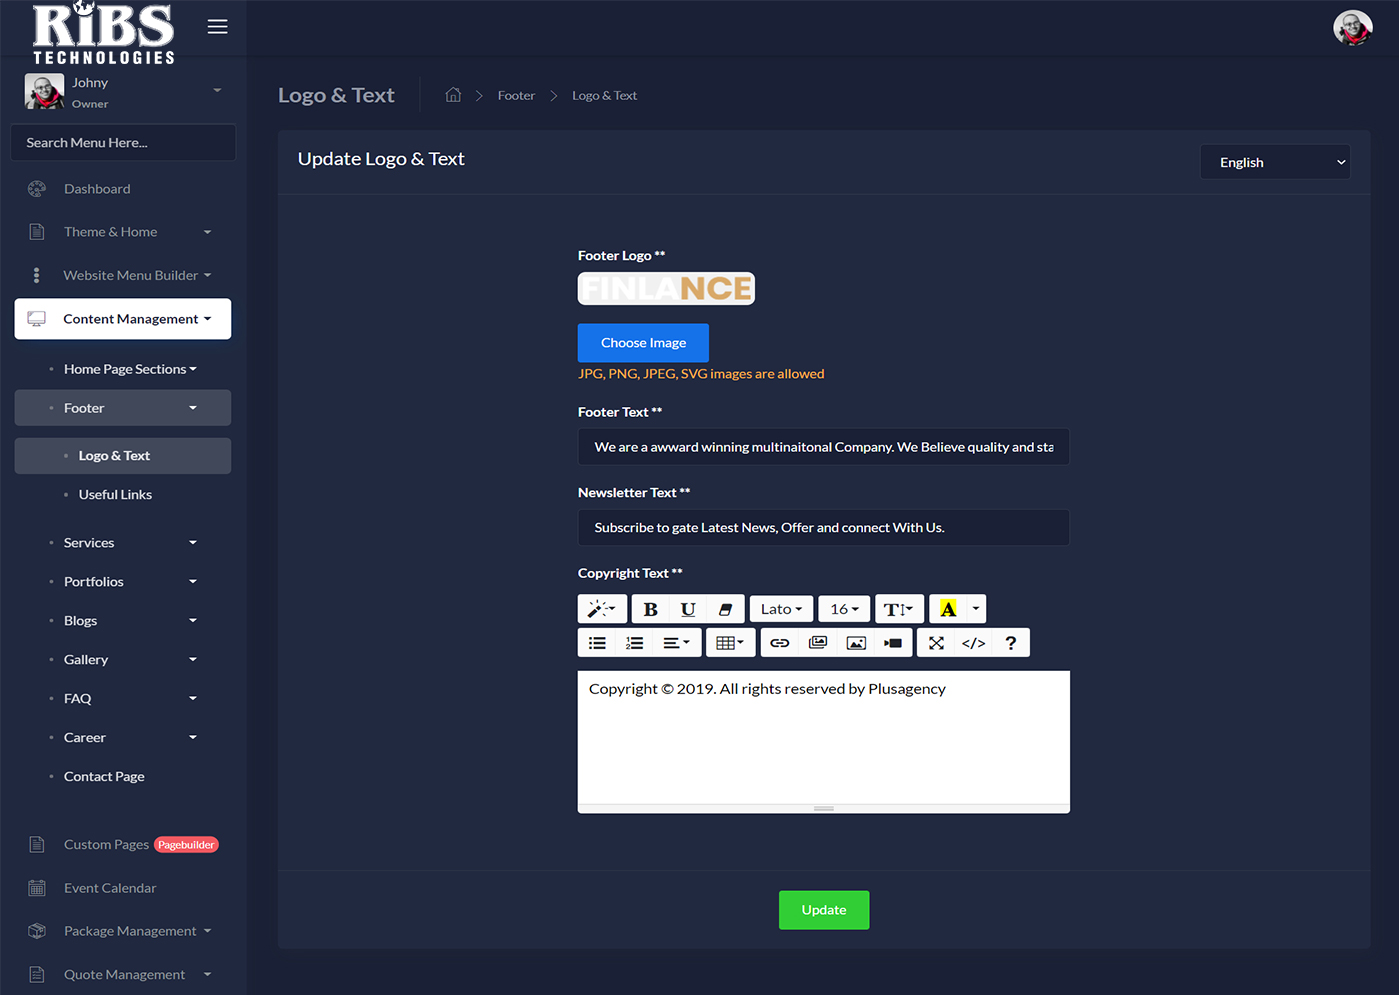Open the font size 16 dropdown
The image size is (1399, 995).
coord(844,609)
